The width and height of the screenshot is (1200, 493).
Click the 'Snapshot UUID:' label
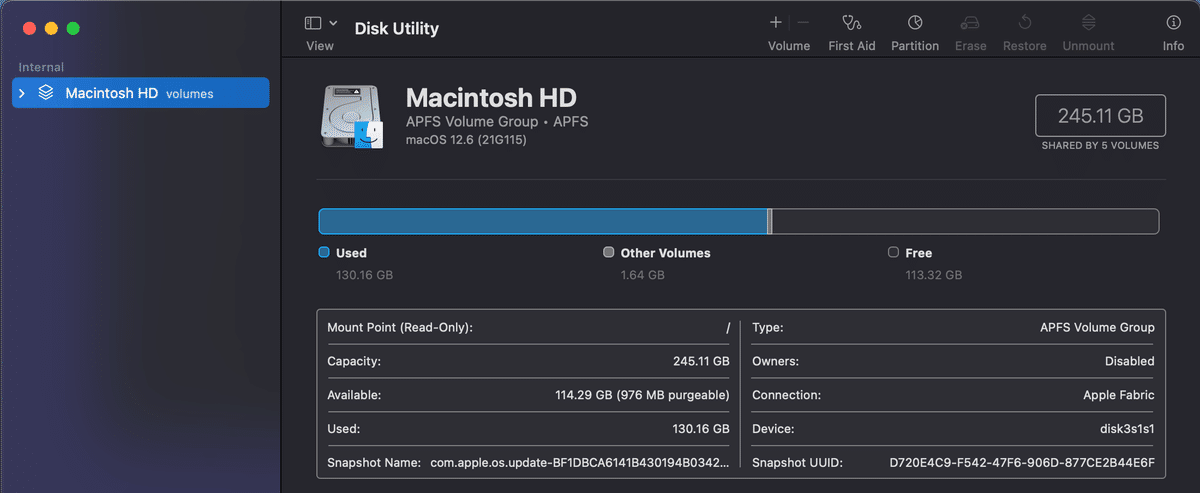797,463
